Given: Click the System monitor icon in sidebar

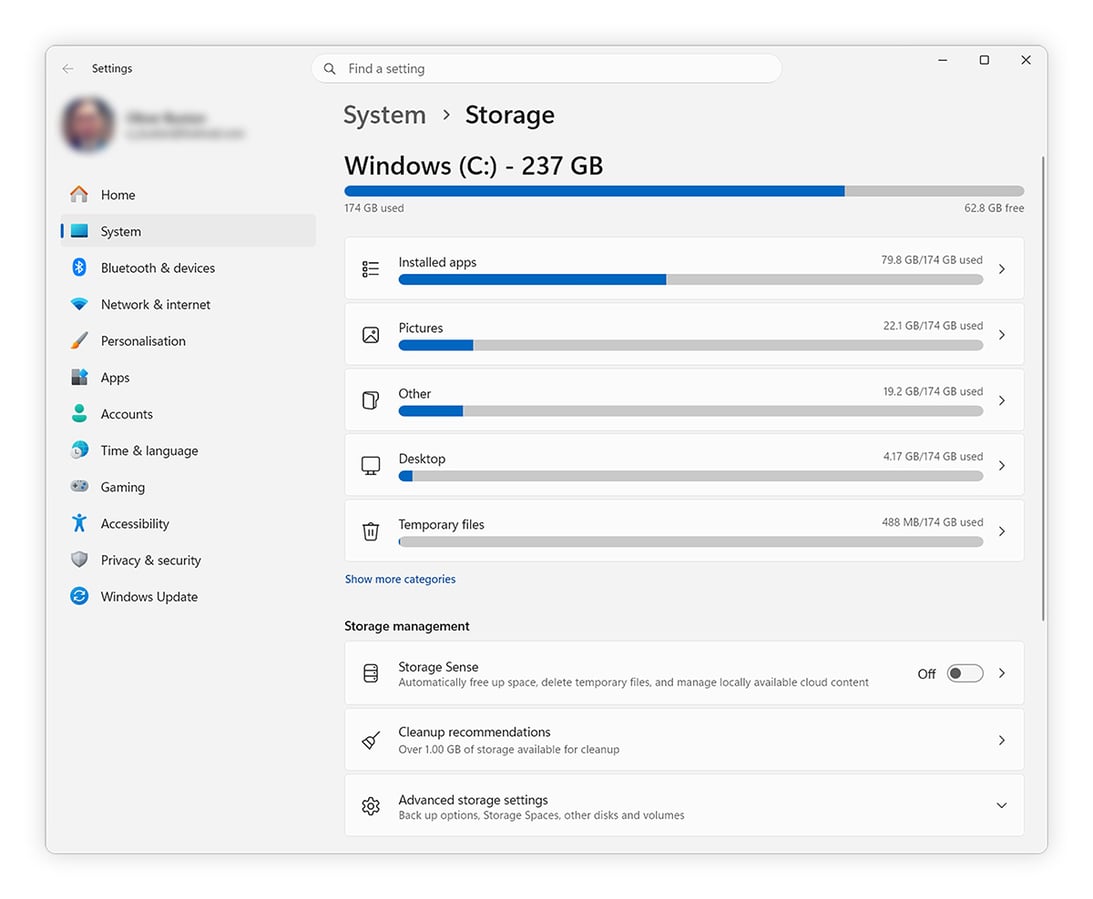Looking at the screenshot, I should pos(79,231).
